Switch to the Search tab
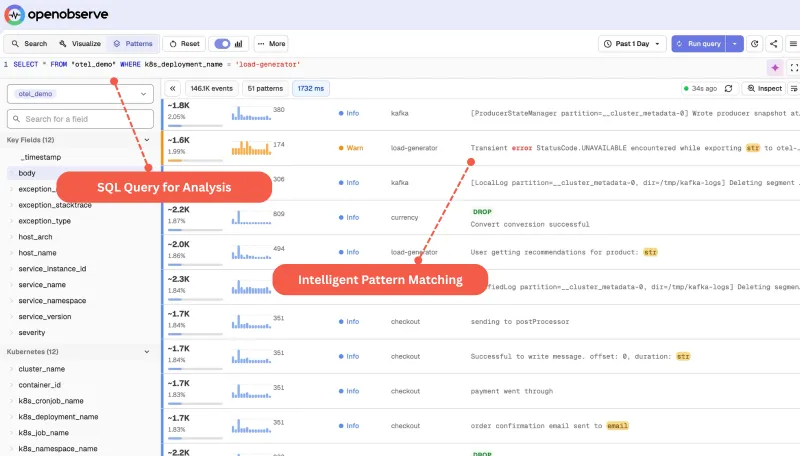This screenshot has height=456, width=800. coord(30,44)
